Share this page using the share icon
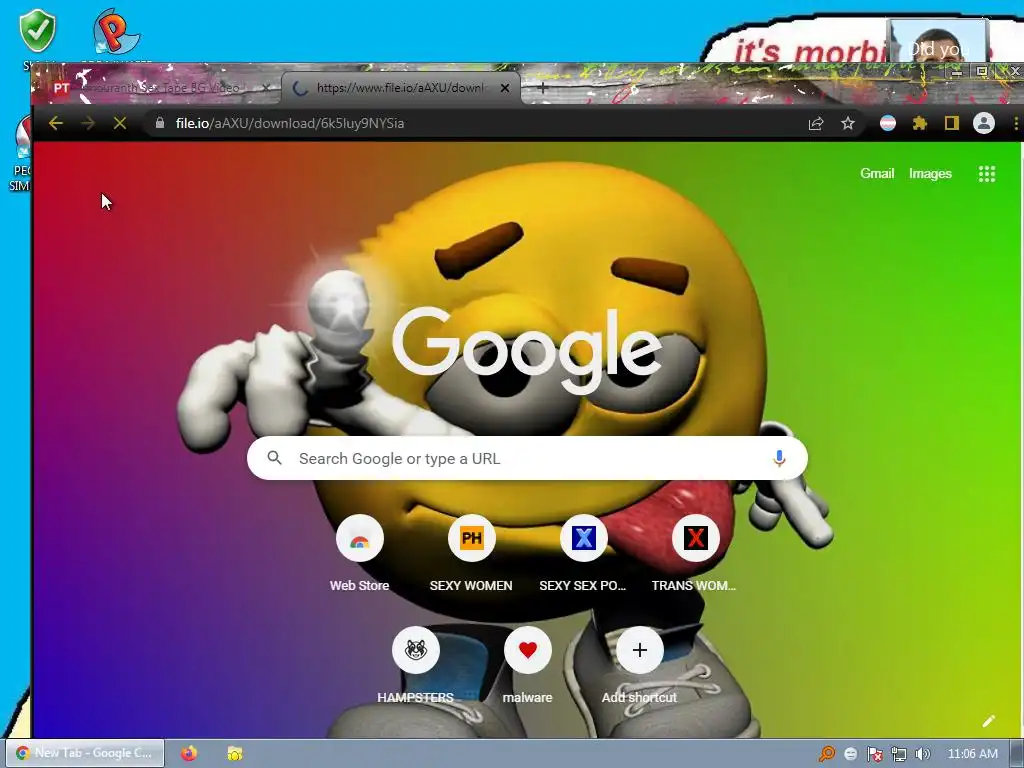Image resolution: width=1024 pixels, height=768 pixels. tap(816, 123)
